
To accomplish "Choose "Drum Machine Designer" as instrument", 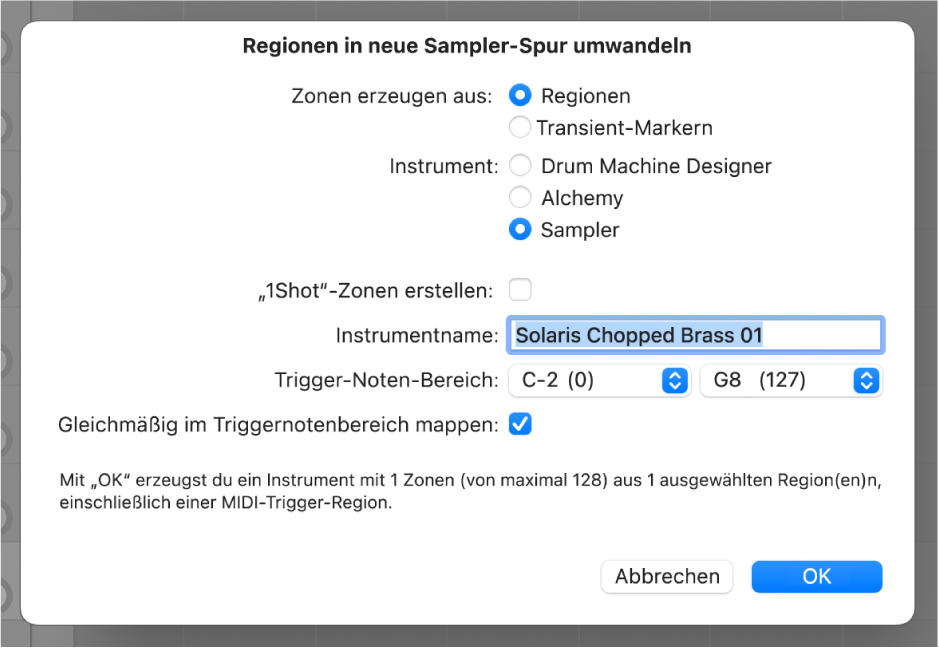I will [x=520, y=166].
